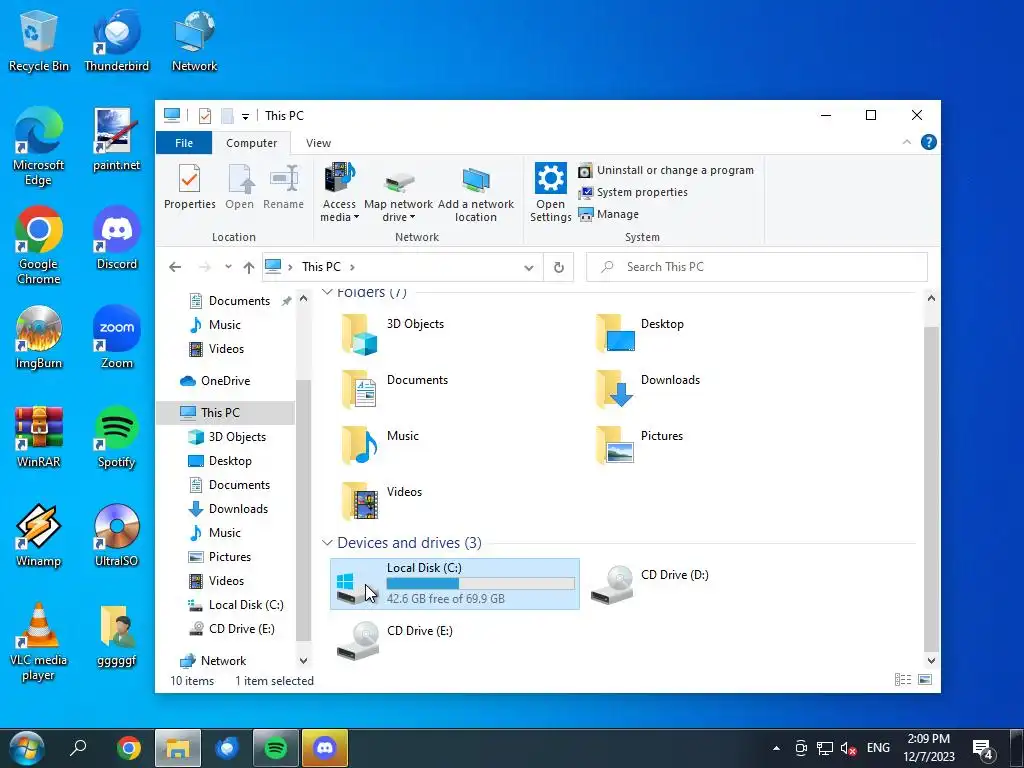Click the muted volume tray icon
The width and height of the screenshot is (1024, 768).
pyautogui.click(x=848, y=748)
